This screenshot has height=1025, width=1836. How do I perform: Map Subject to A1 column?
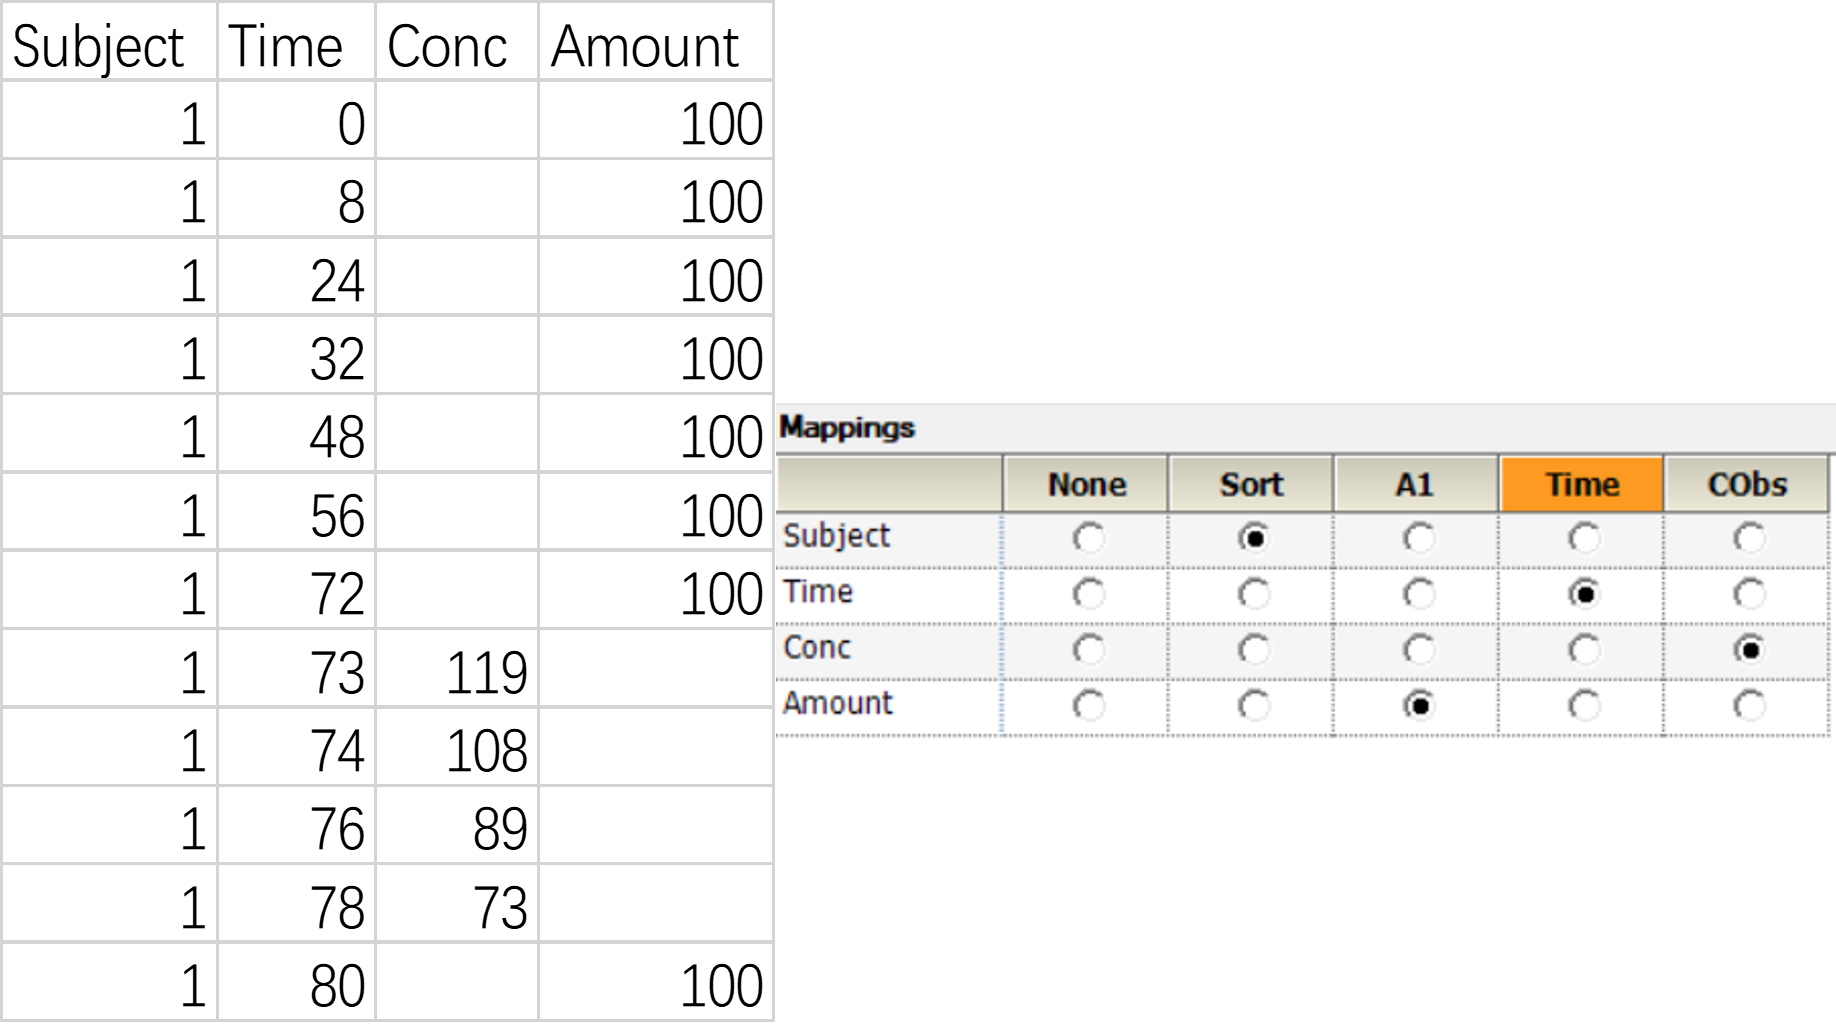pos(1418,538)
